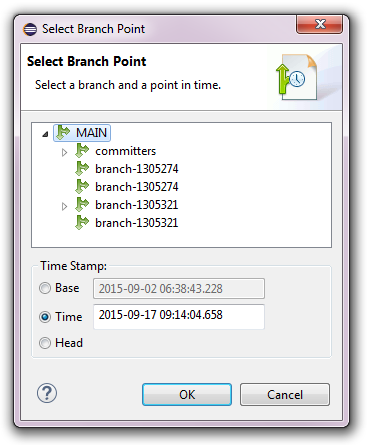367x445 pixels.
Task: Select the Base radio button
Action: 45,288
